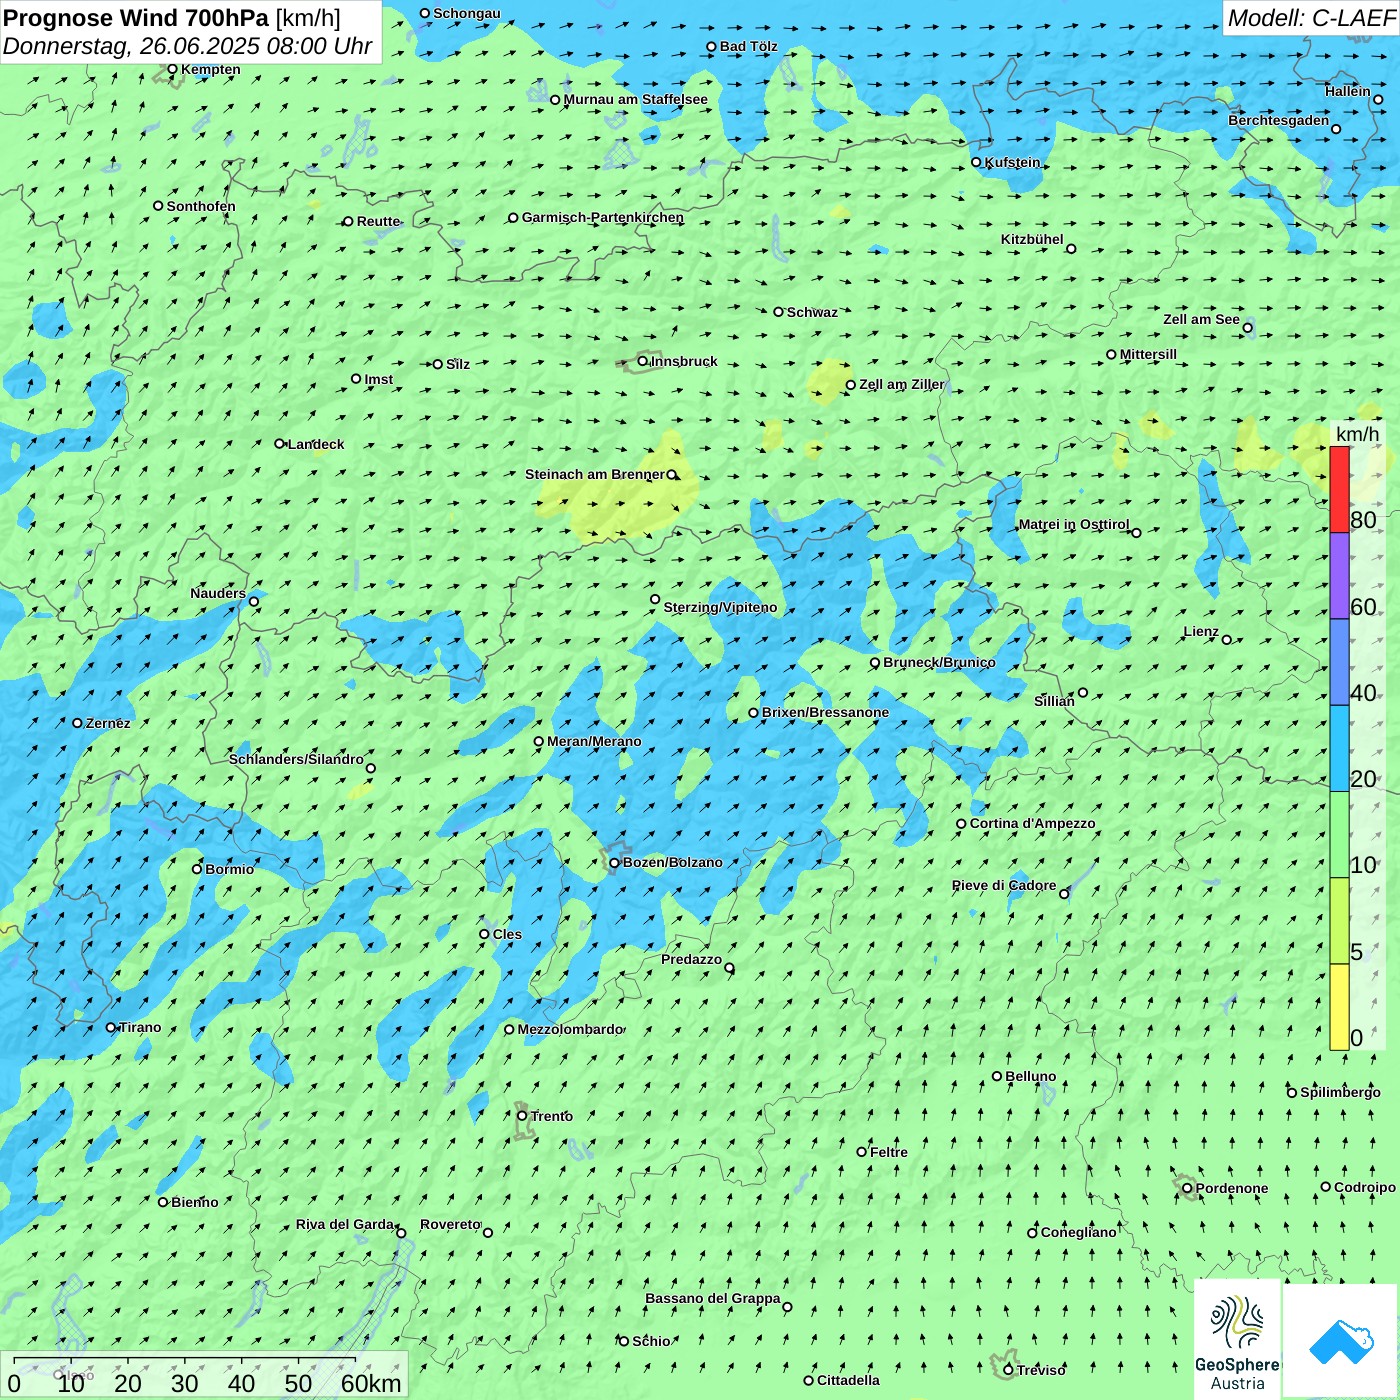This screenshot has height=1400, width=1400.
Task: Select the Bozen/Bolzano location marker
Action: pos(614,862)
